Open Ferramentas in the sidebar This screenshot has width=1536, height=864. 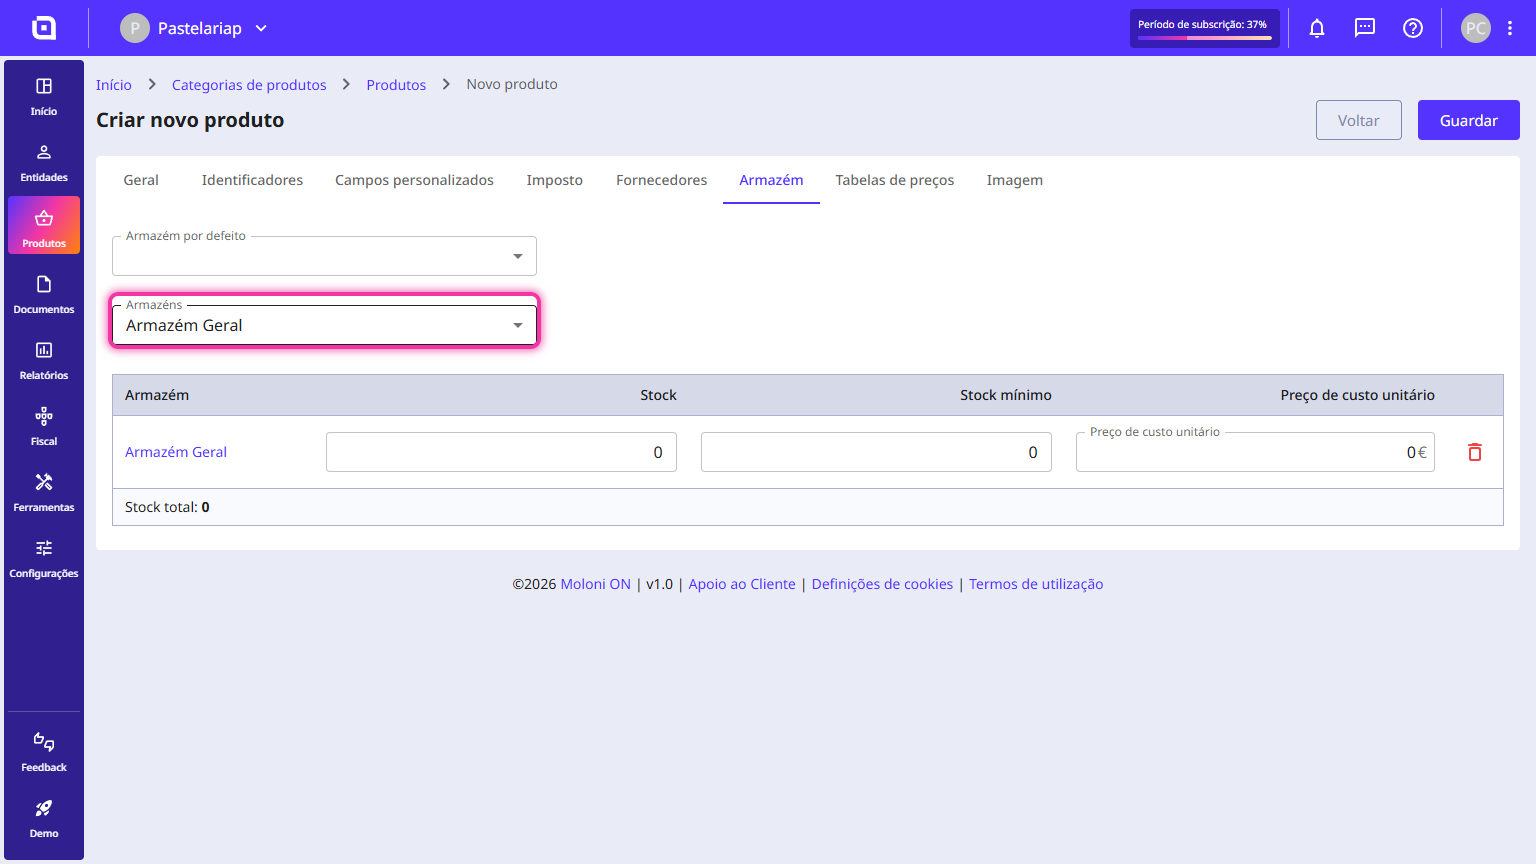tap(44, 493)
